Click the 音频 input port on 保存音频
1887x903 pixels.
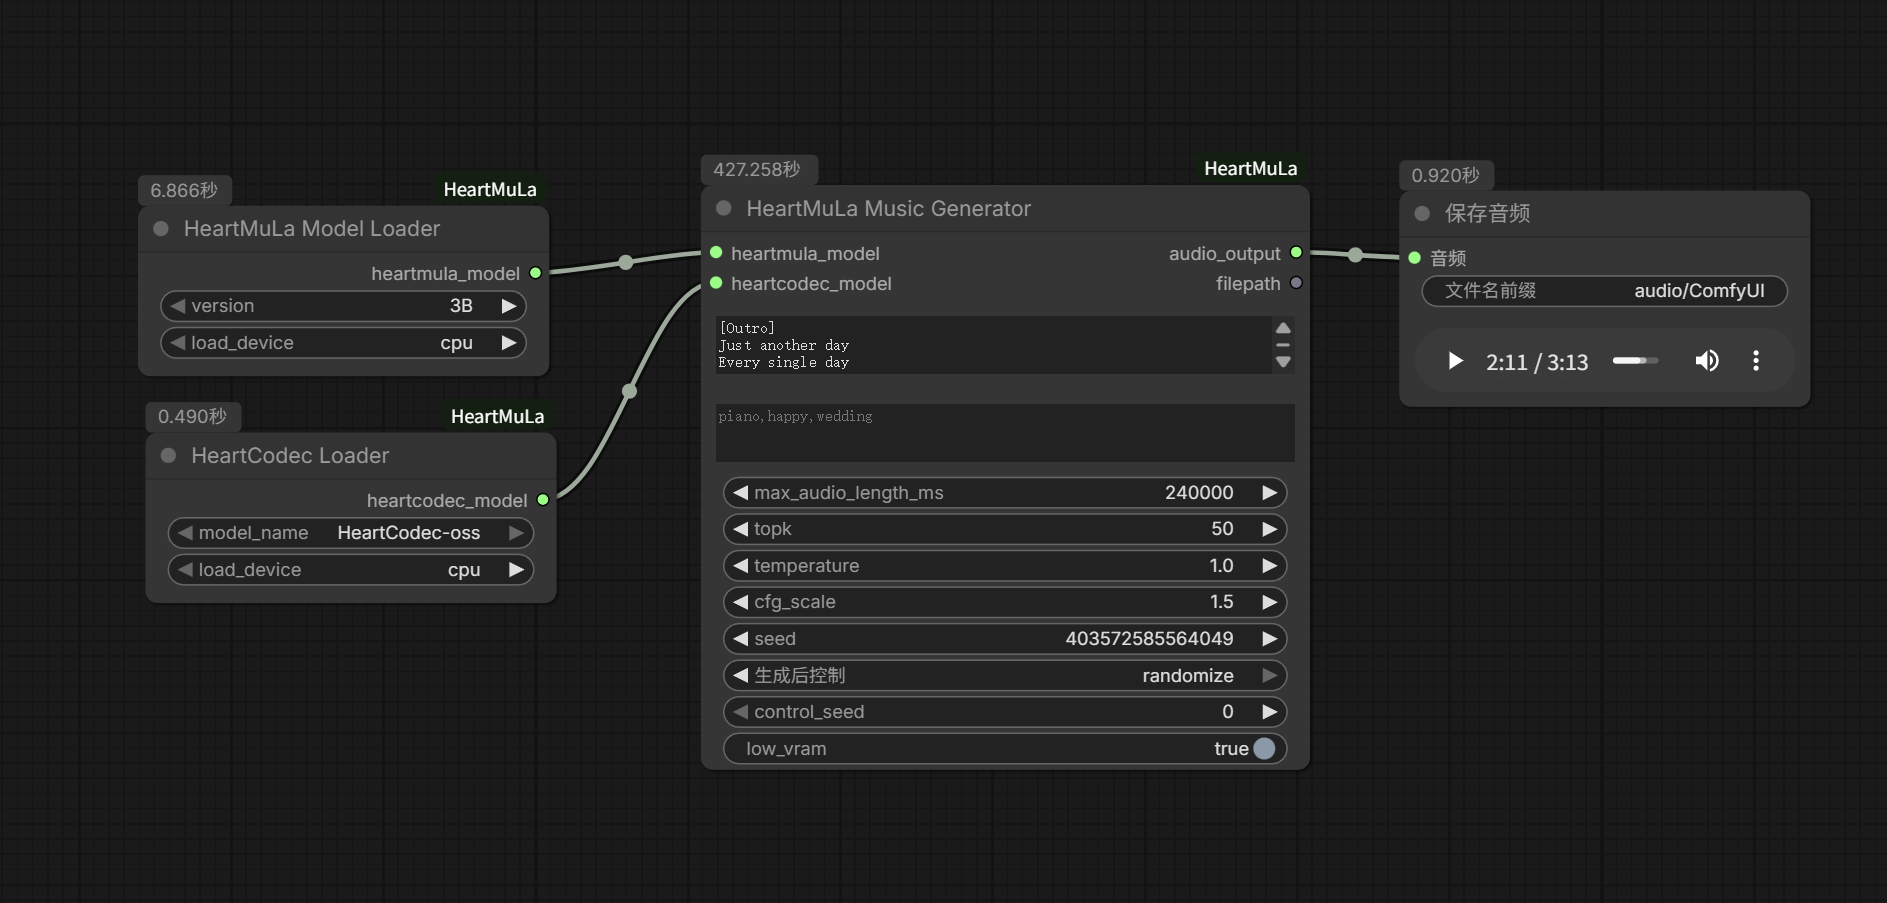click(1415, 258)
